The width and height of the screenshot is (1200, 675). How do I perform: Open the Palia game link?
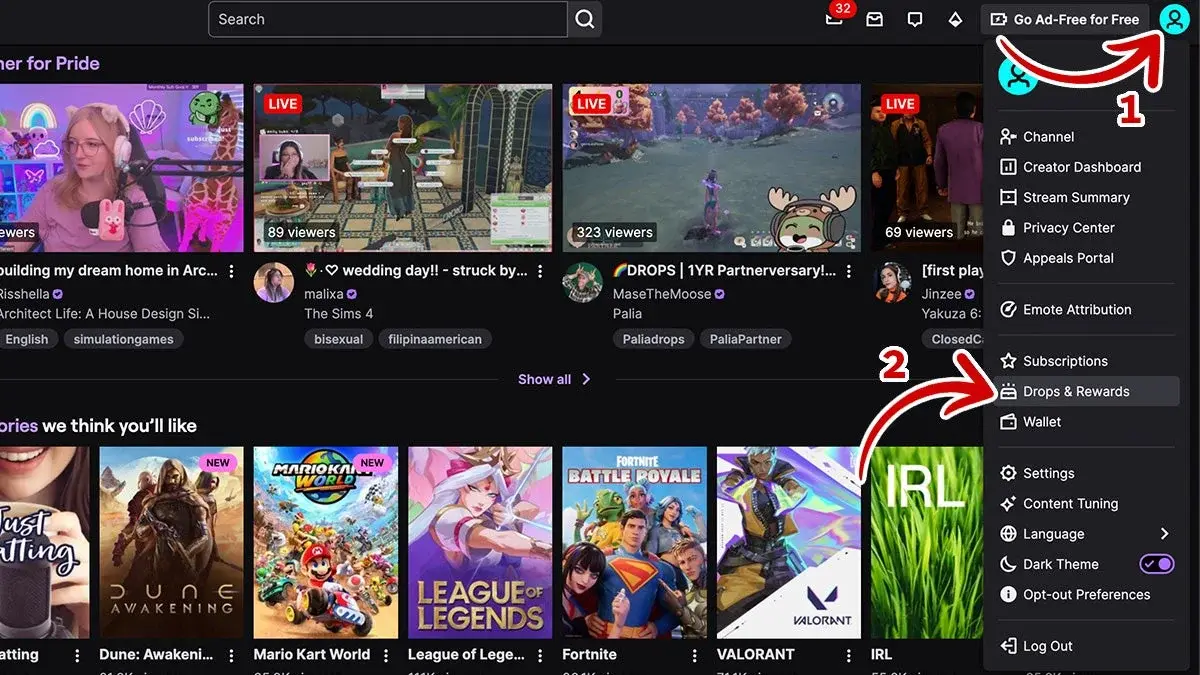pos(628,313)
